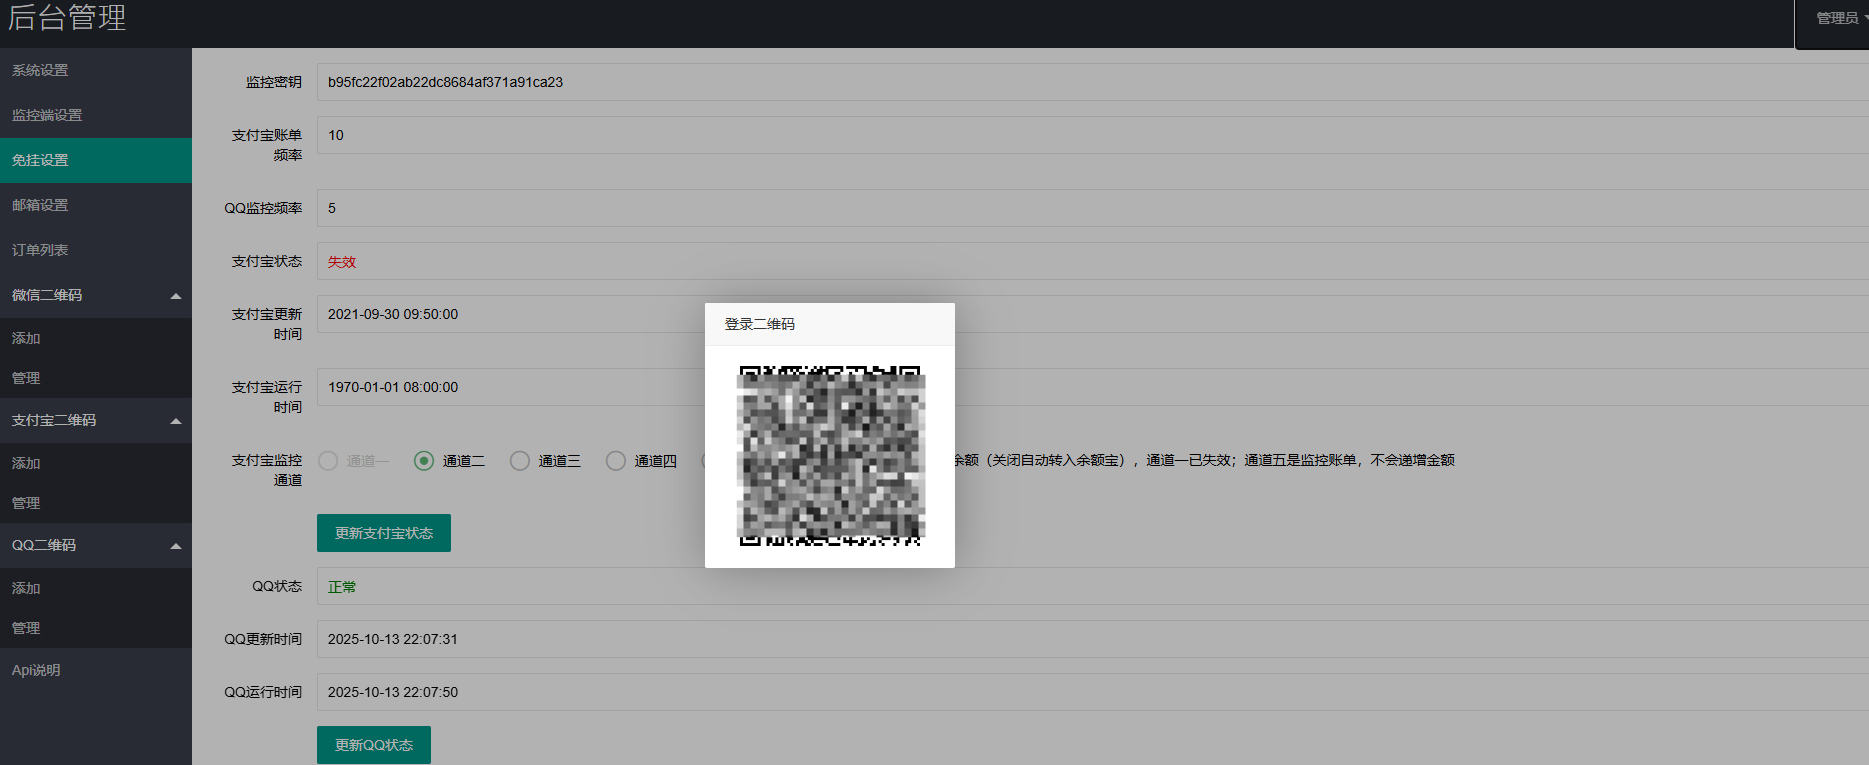Collapse the 支付宝二维码 sidebar caret arrow
Screen dimensions: 1869x765
click(176, 421)
